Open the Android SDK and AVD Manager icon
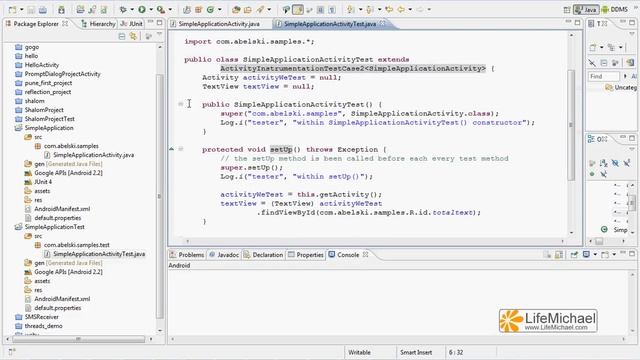Image resolution: width=640 pixels, height=360 pixels. tap(61, 9)
